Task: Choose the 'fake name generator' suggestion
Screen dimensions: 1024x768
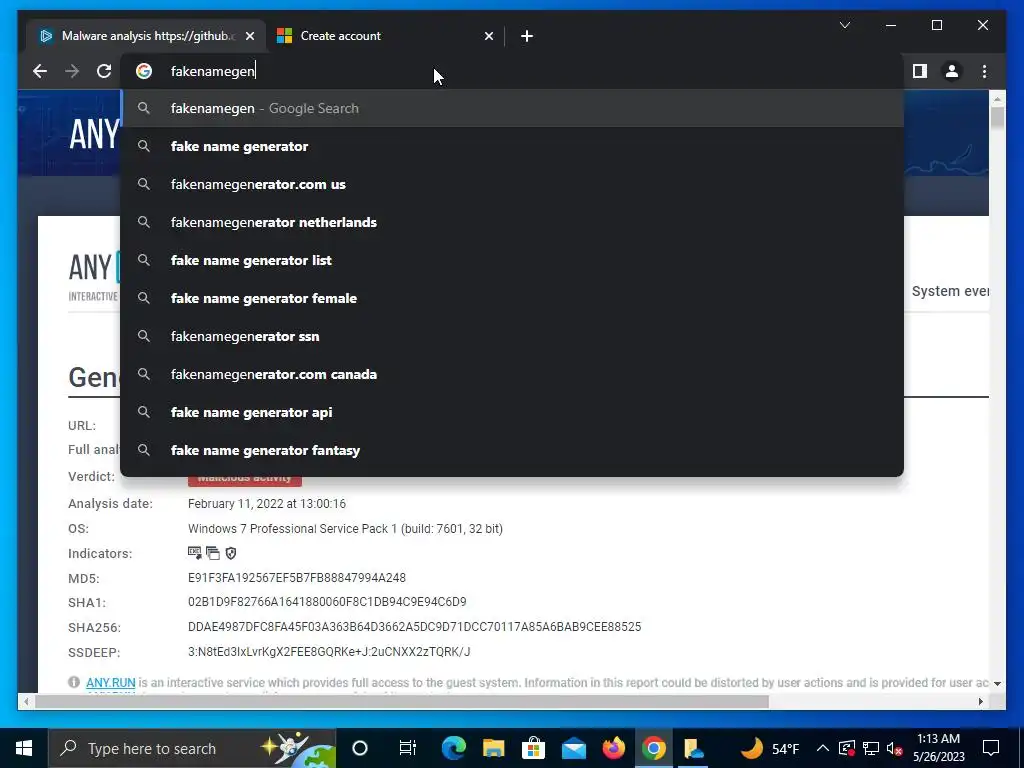Action: point(512,146)
